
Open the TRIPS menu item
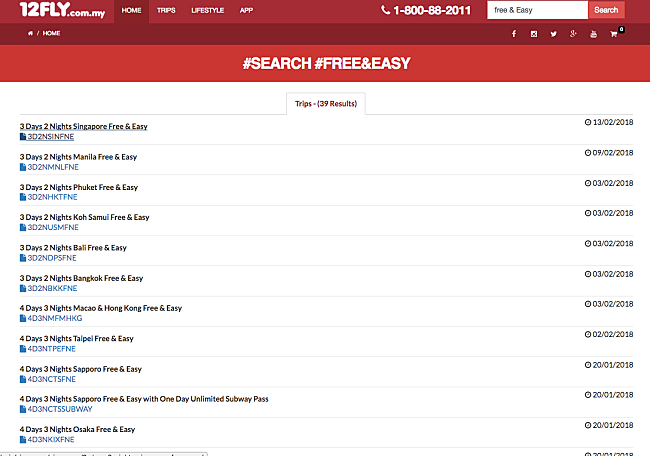click(166, 10)
